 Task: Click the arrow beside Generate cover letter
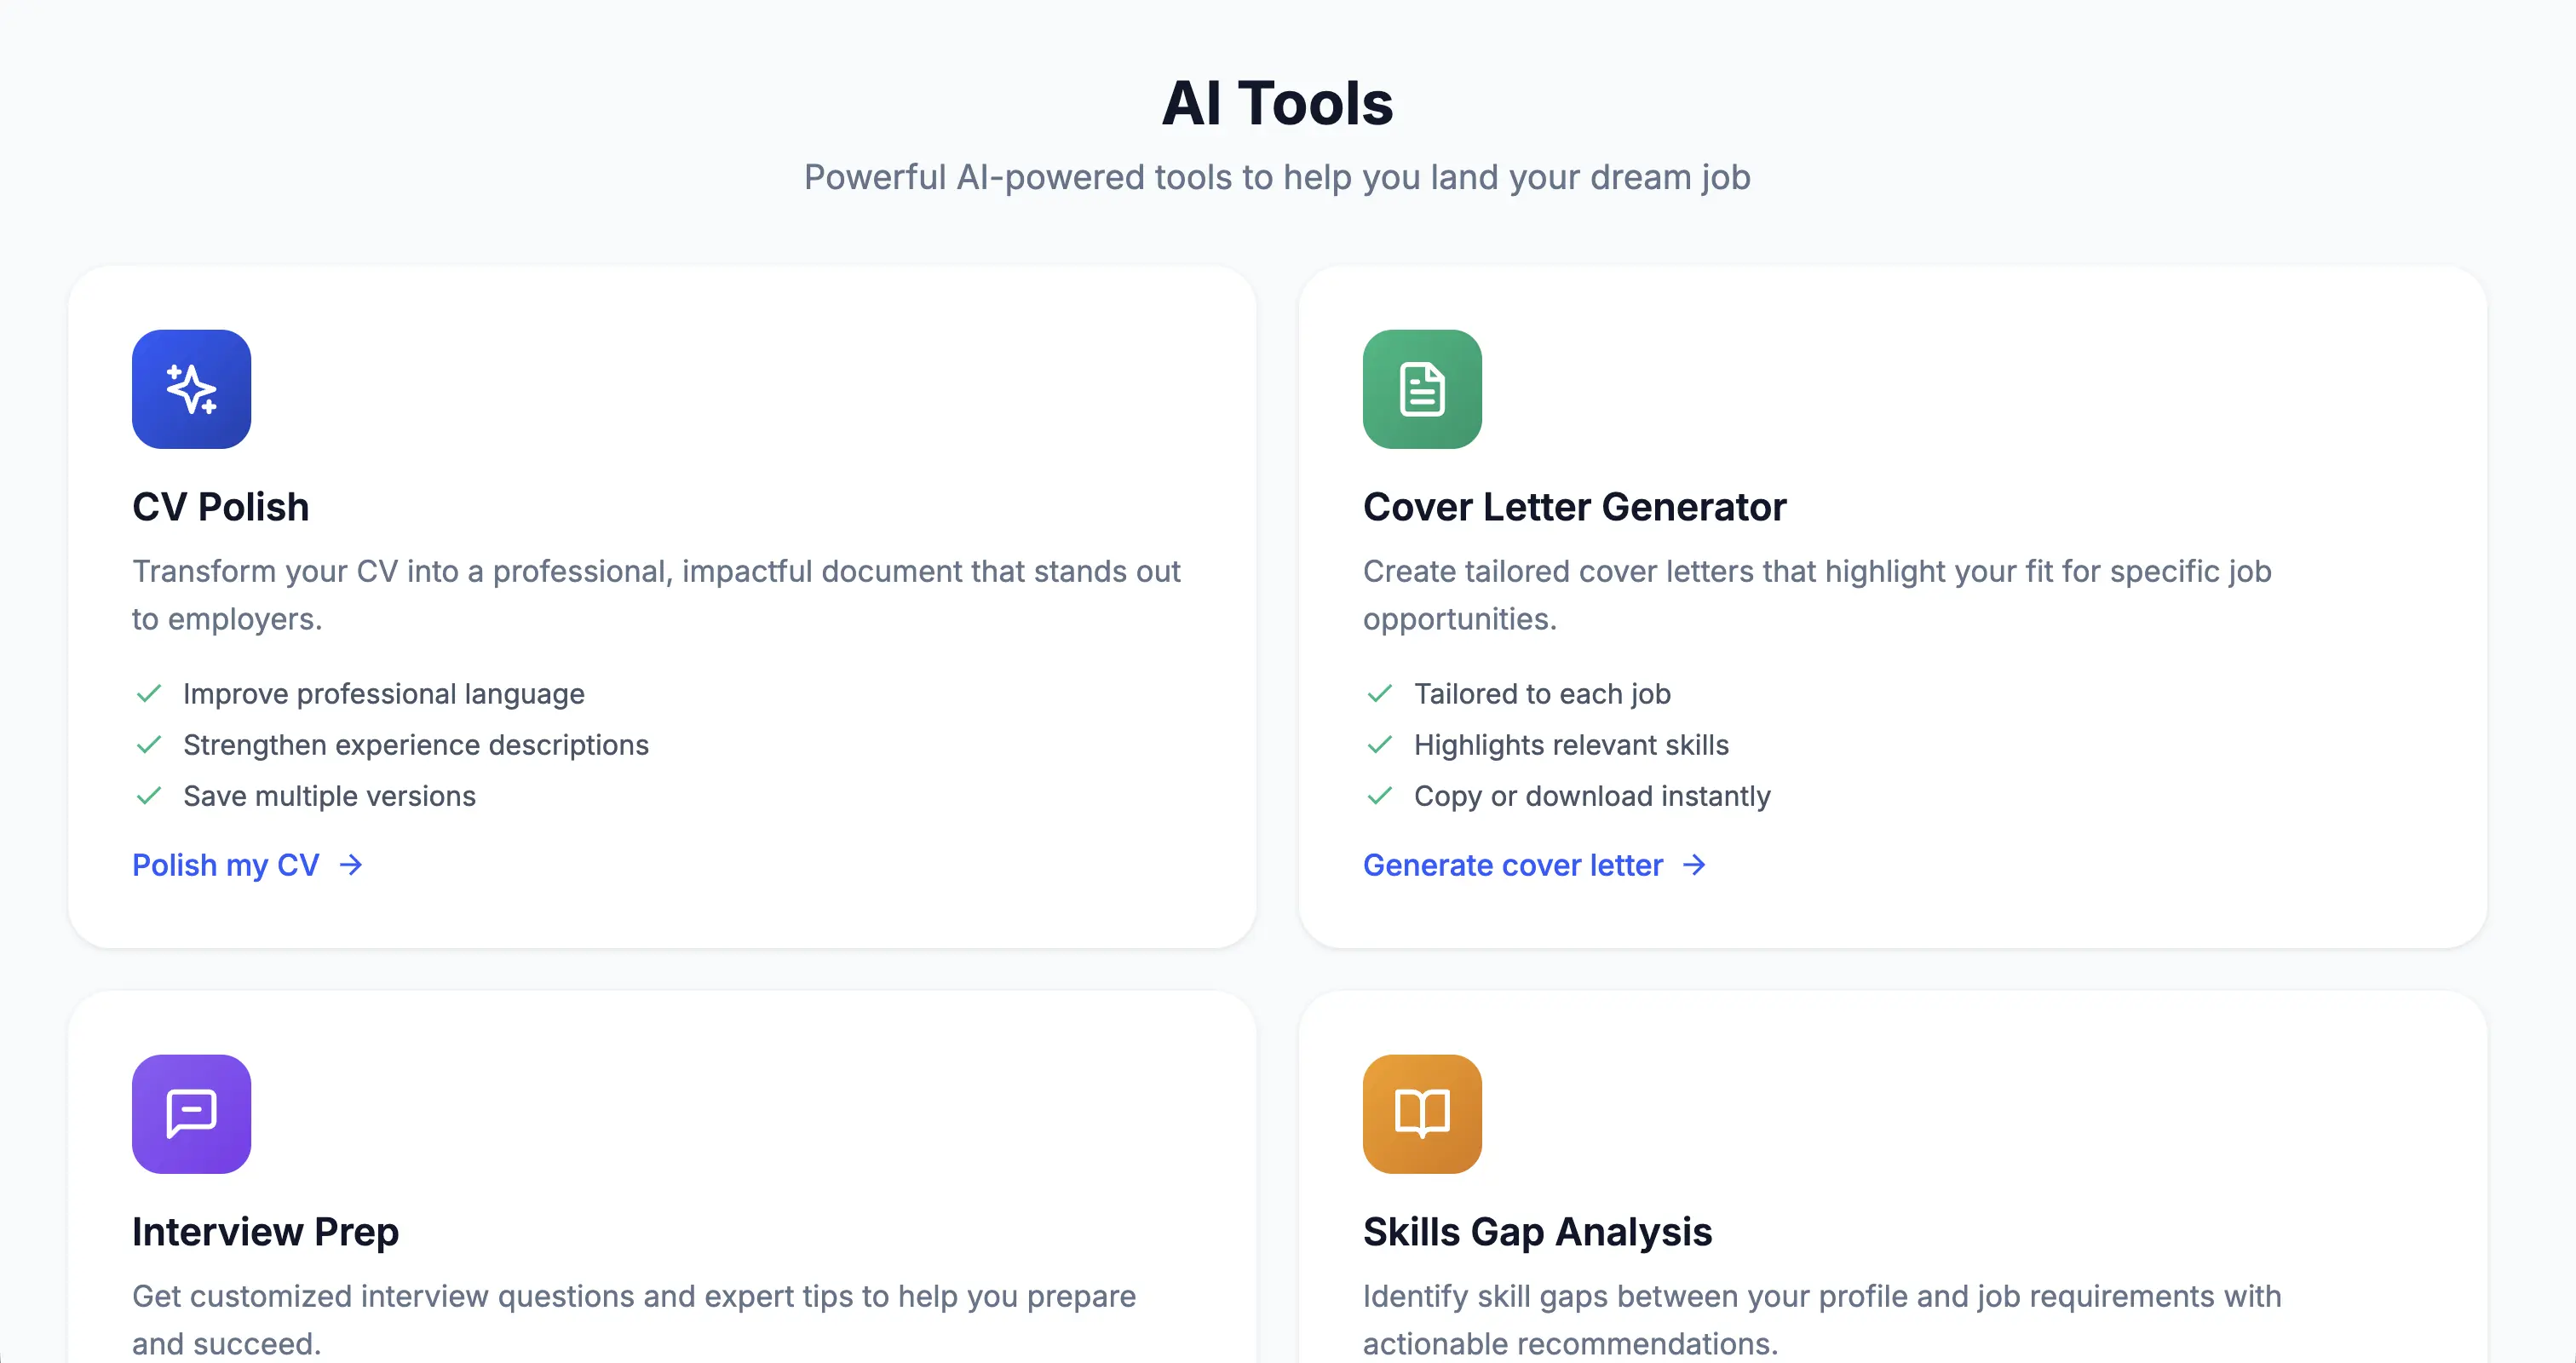1694,865
